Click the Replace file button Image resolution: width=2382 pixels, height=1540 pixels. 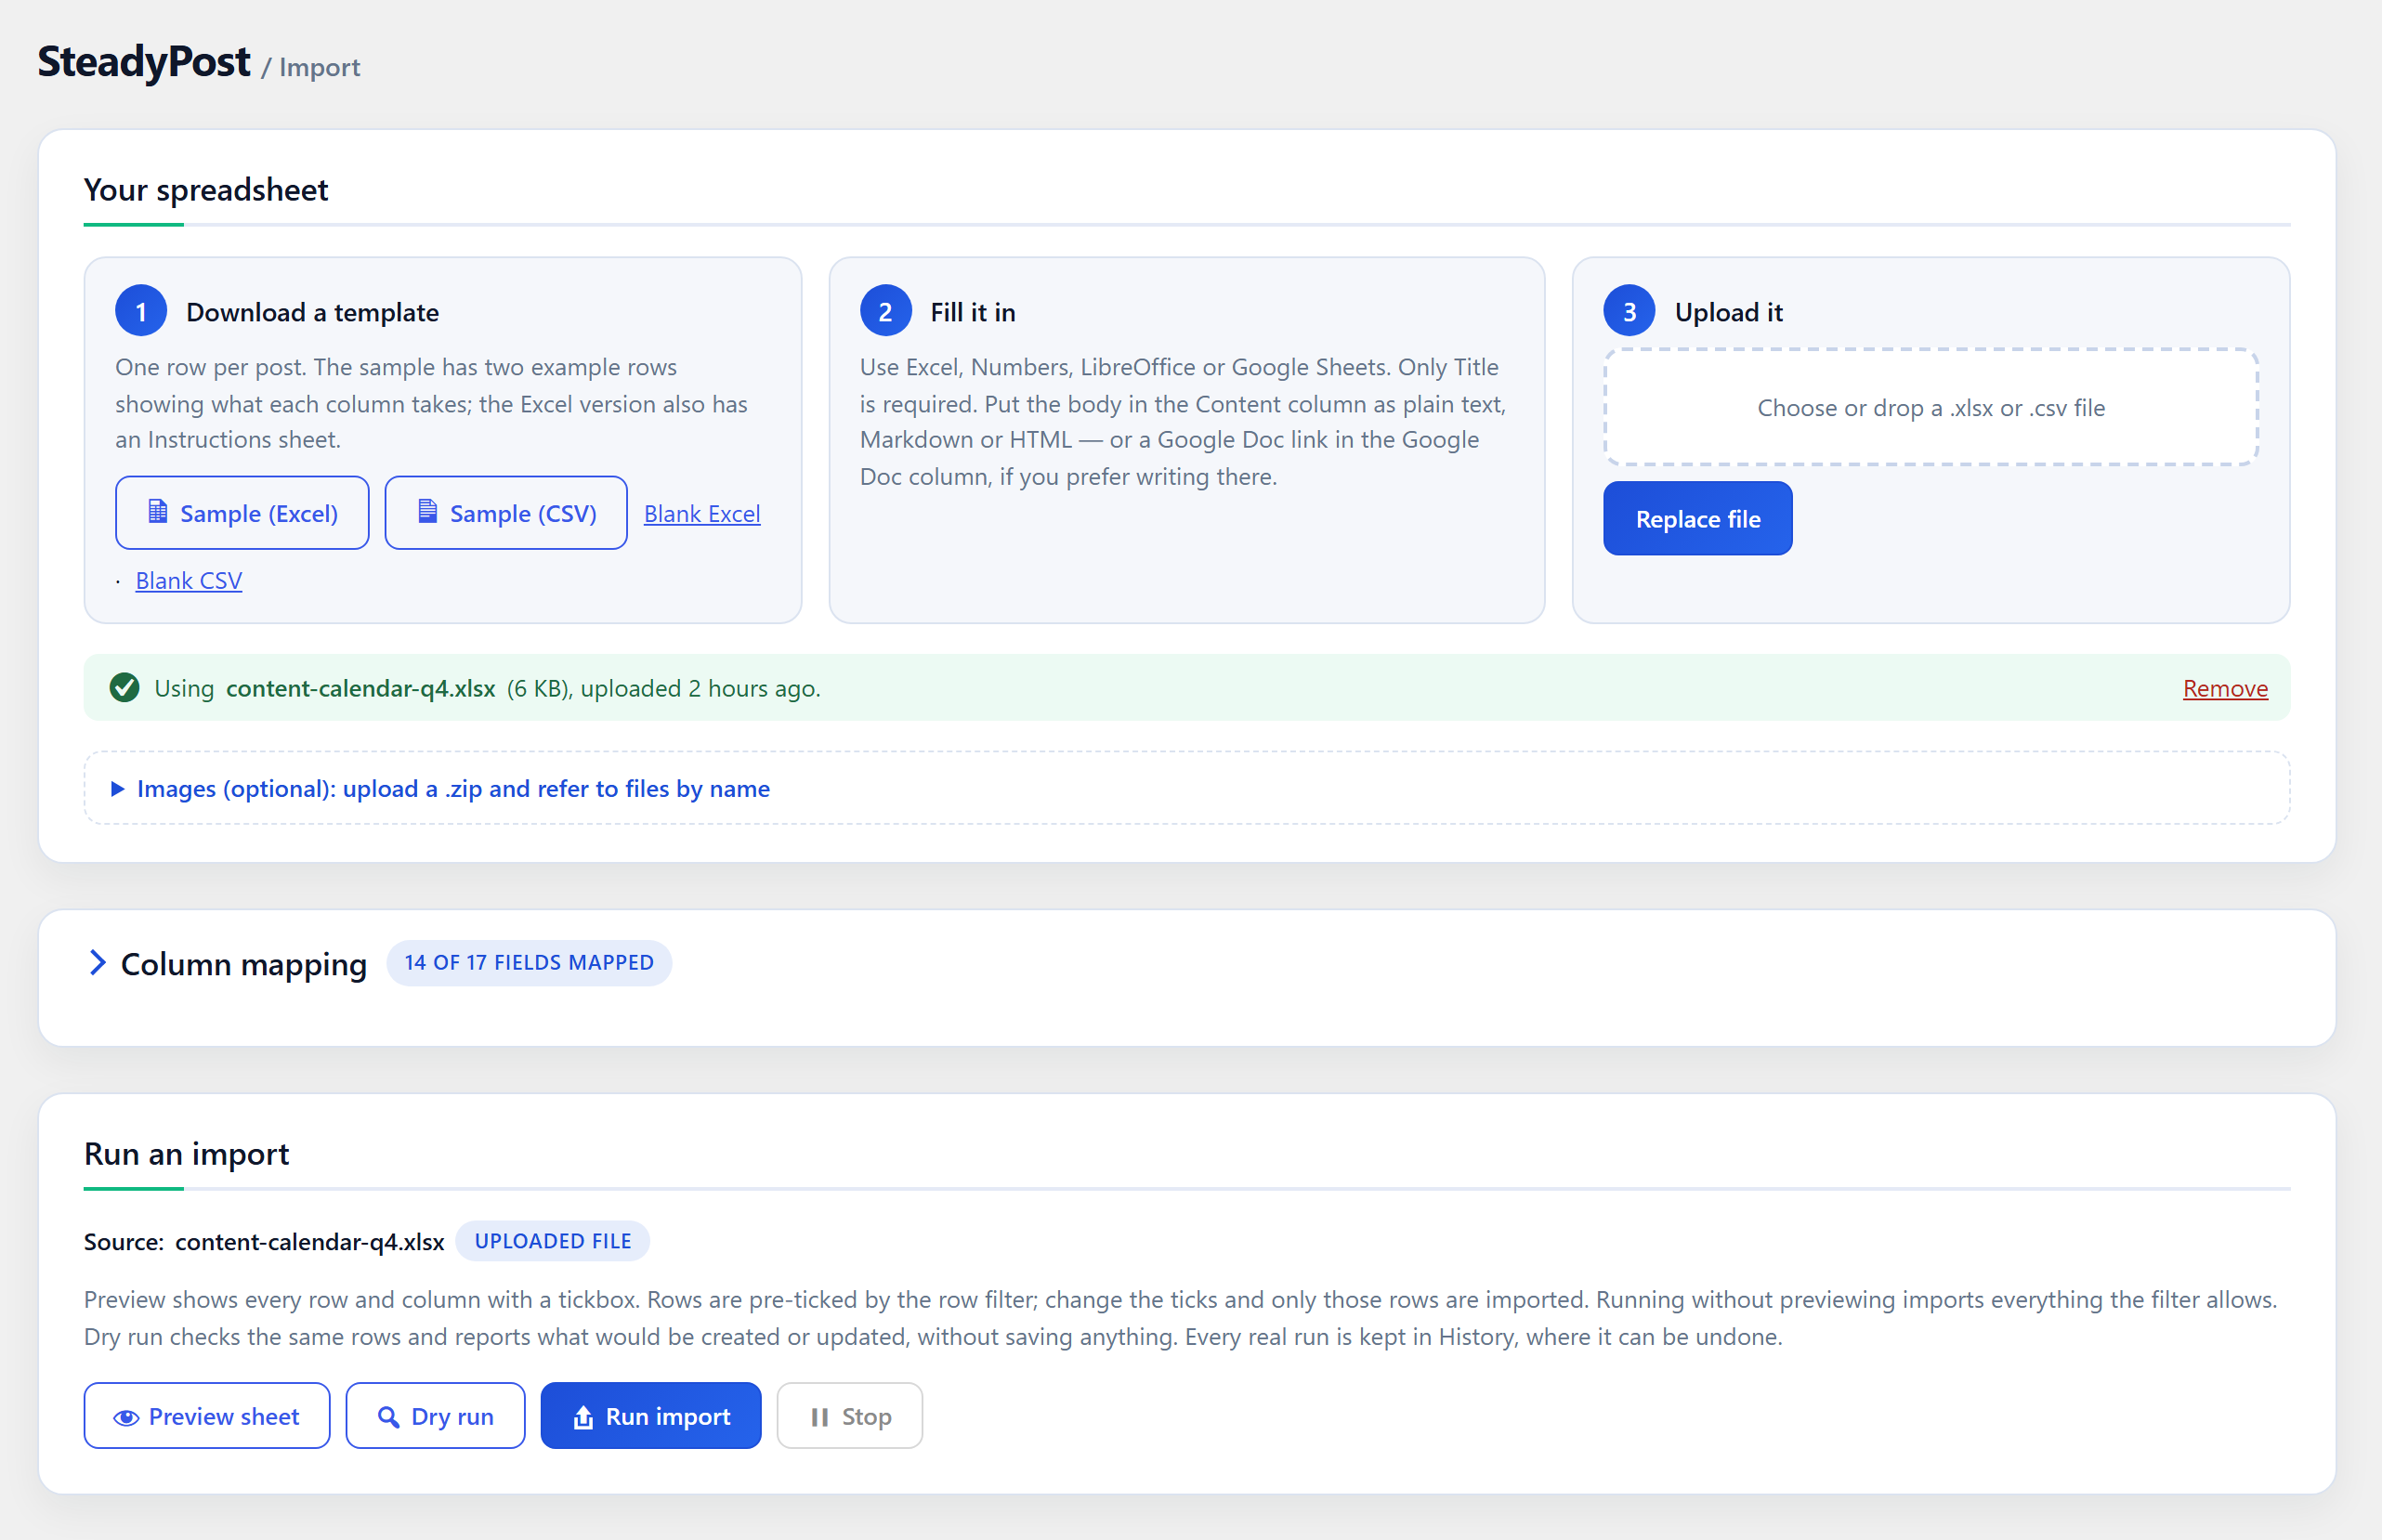[x=1697, y=519]
